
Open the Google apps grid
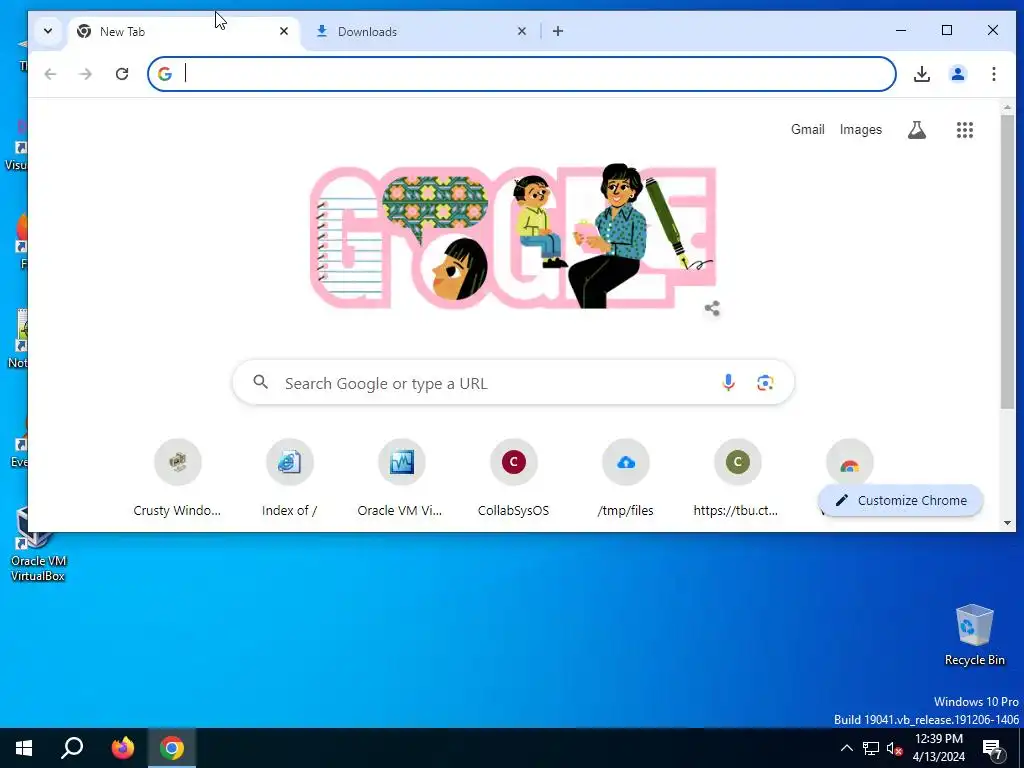coord(965,130)
